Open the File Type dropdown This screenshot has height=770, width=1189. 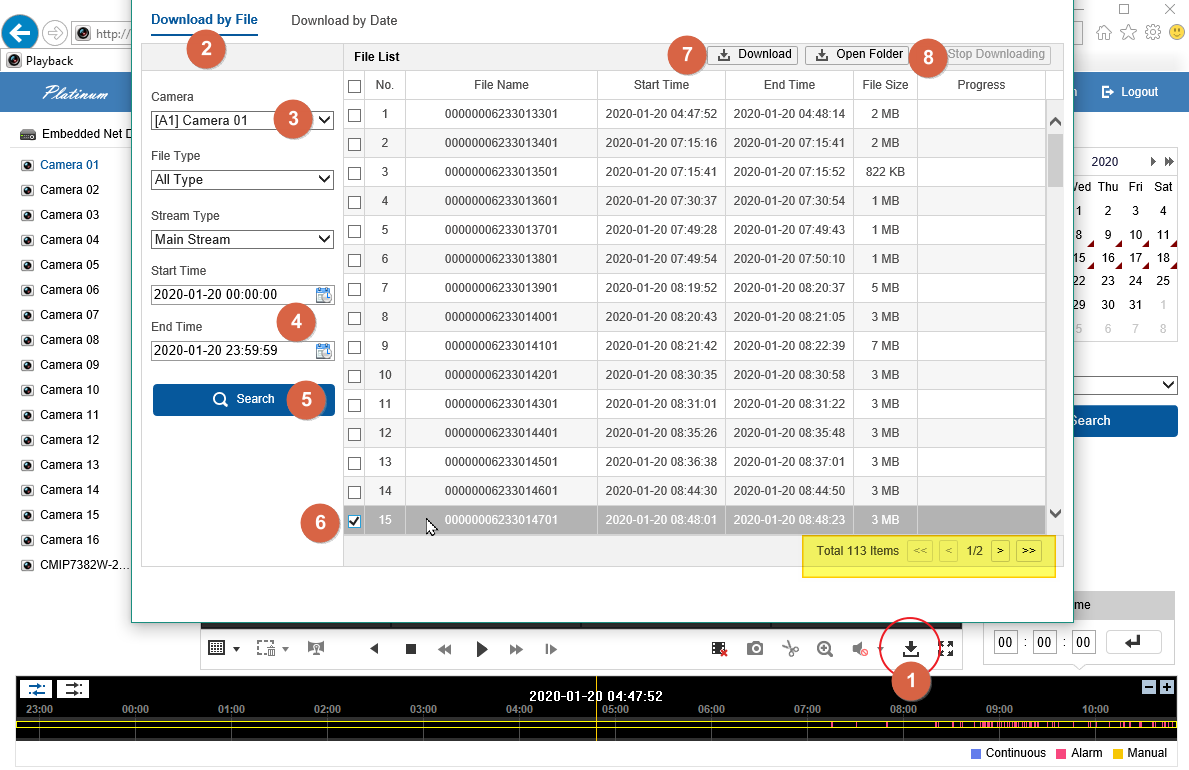242,180
